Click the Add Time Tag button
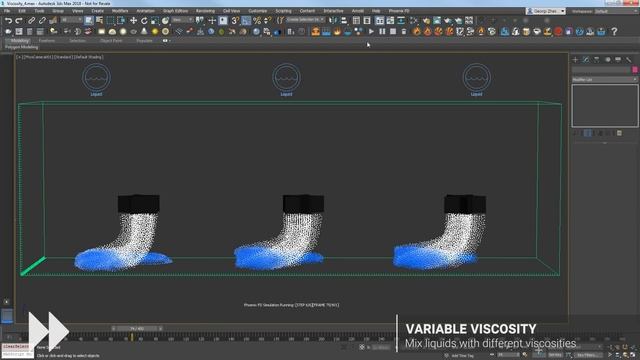The height and width of the screenshot is (360, 640). tap(462, 356)
